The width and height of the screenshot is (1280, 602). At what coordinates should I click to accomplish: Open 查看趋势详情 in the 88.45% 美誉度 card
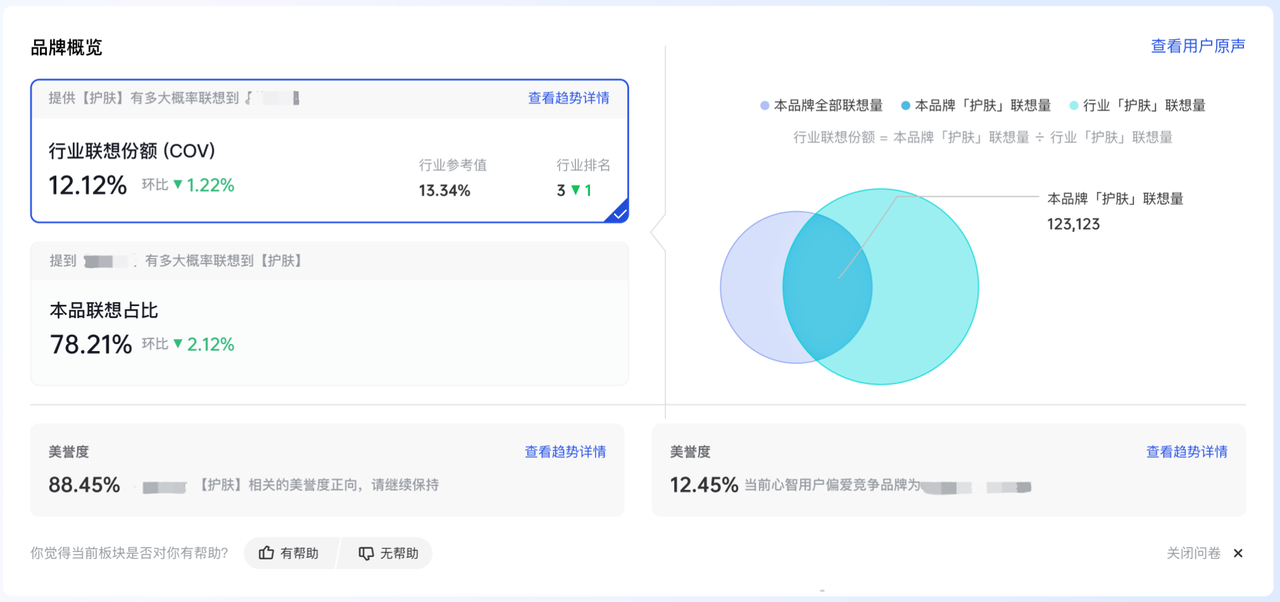pyautogui.click(x=565, y=452)
